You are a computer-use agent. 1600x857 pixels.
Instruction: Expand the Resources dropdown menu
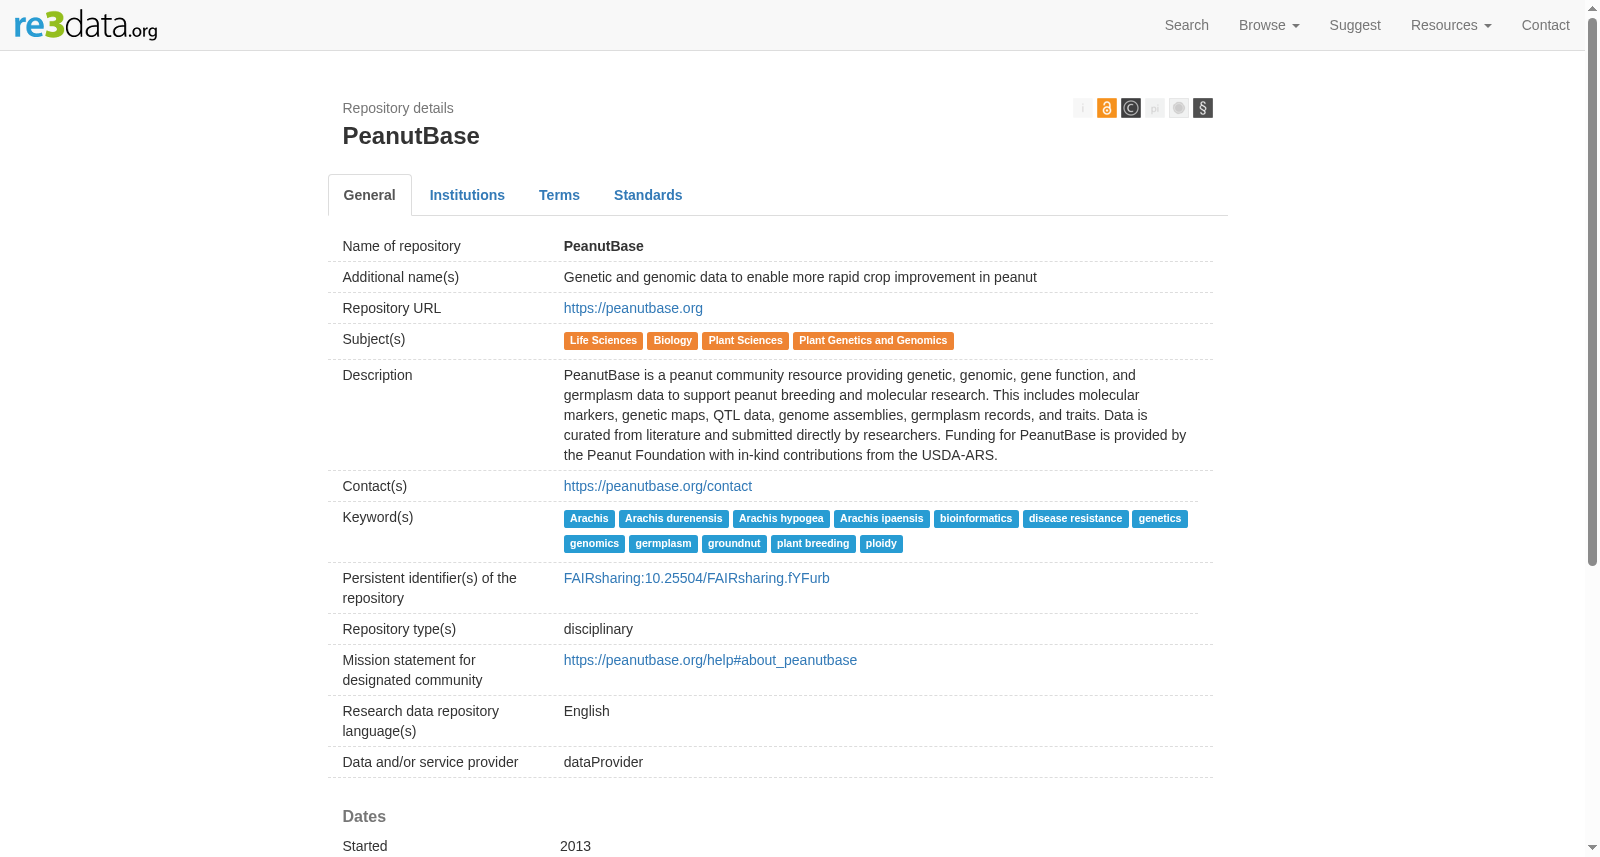(x=1451, y=25)
